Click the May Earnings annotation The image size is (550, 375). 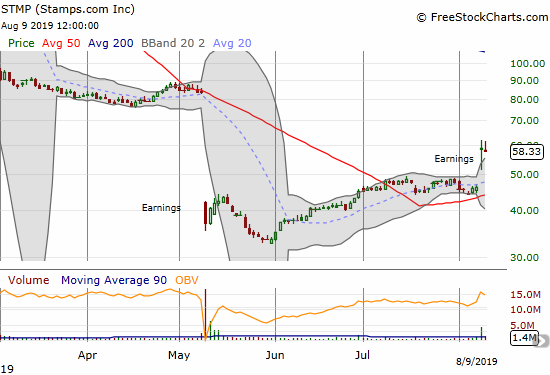click(161, 208)
